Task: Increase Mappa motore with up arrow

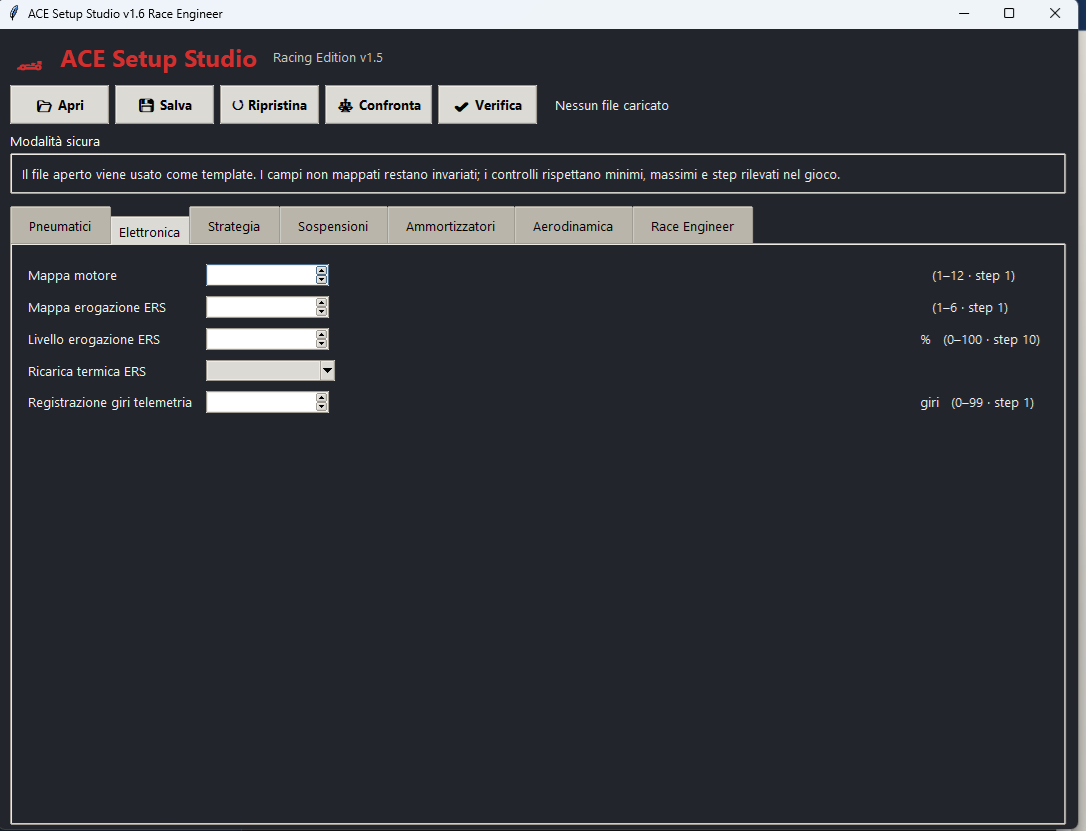Action: point(321,271)
